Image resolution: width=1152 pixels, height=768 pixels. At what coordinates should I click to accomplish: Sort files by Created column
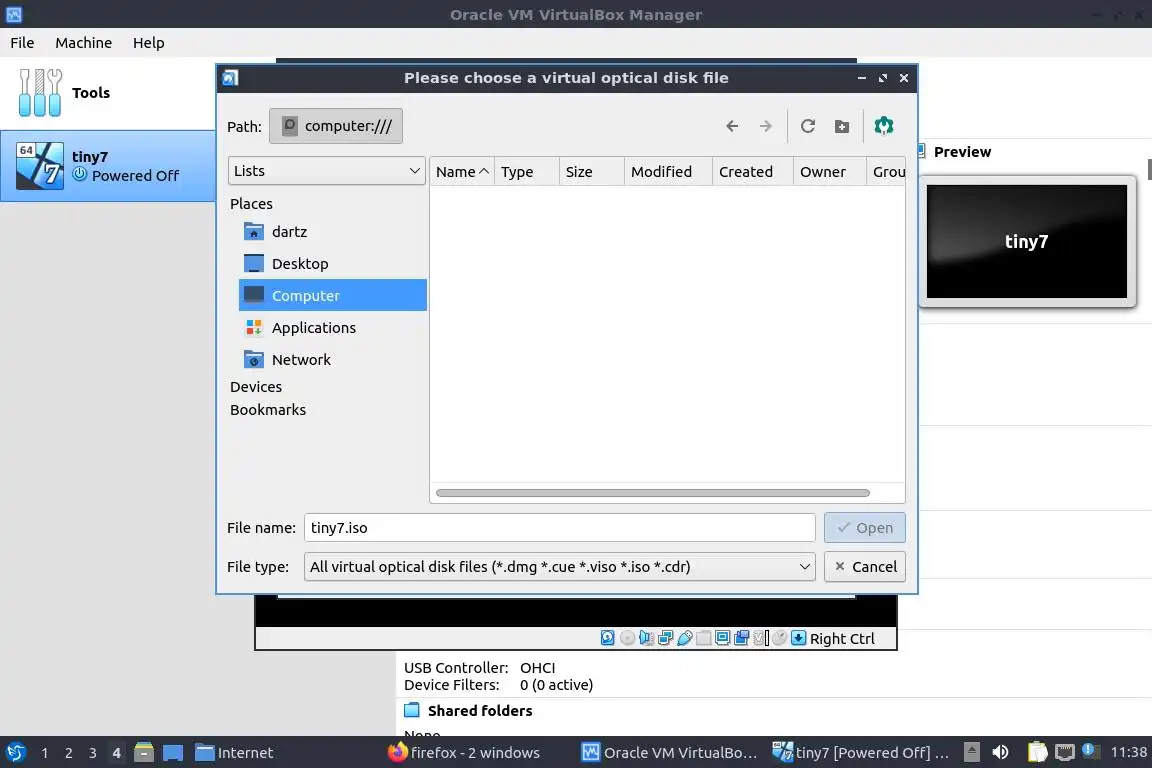point(752,171)
